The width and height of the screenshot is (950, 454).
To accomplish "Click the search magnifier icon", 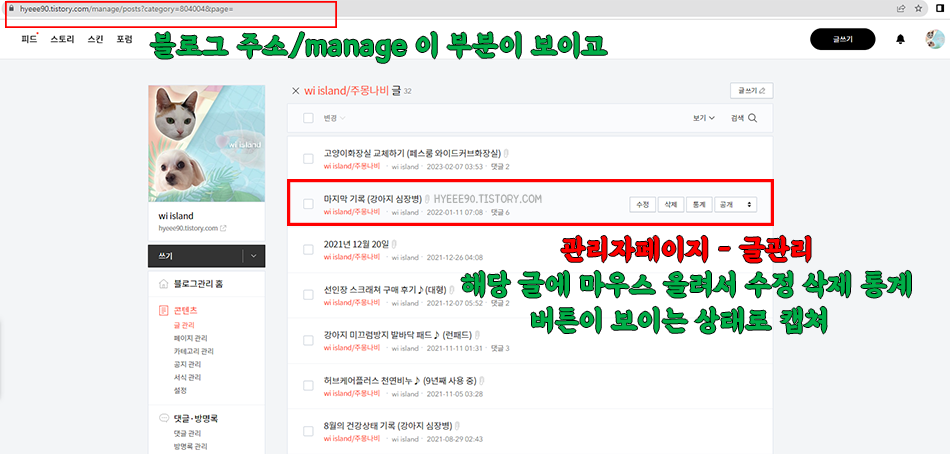I will [752, 118].
